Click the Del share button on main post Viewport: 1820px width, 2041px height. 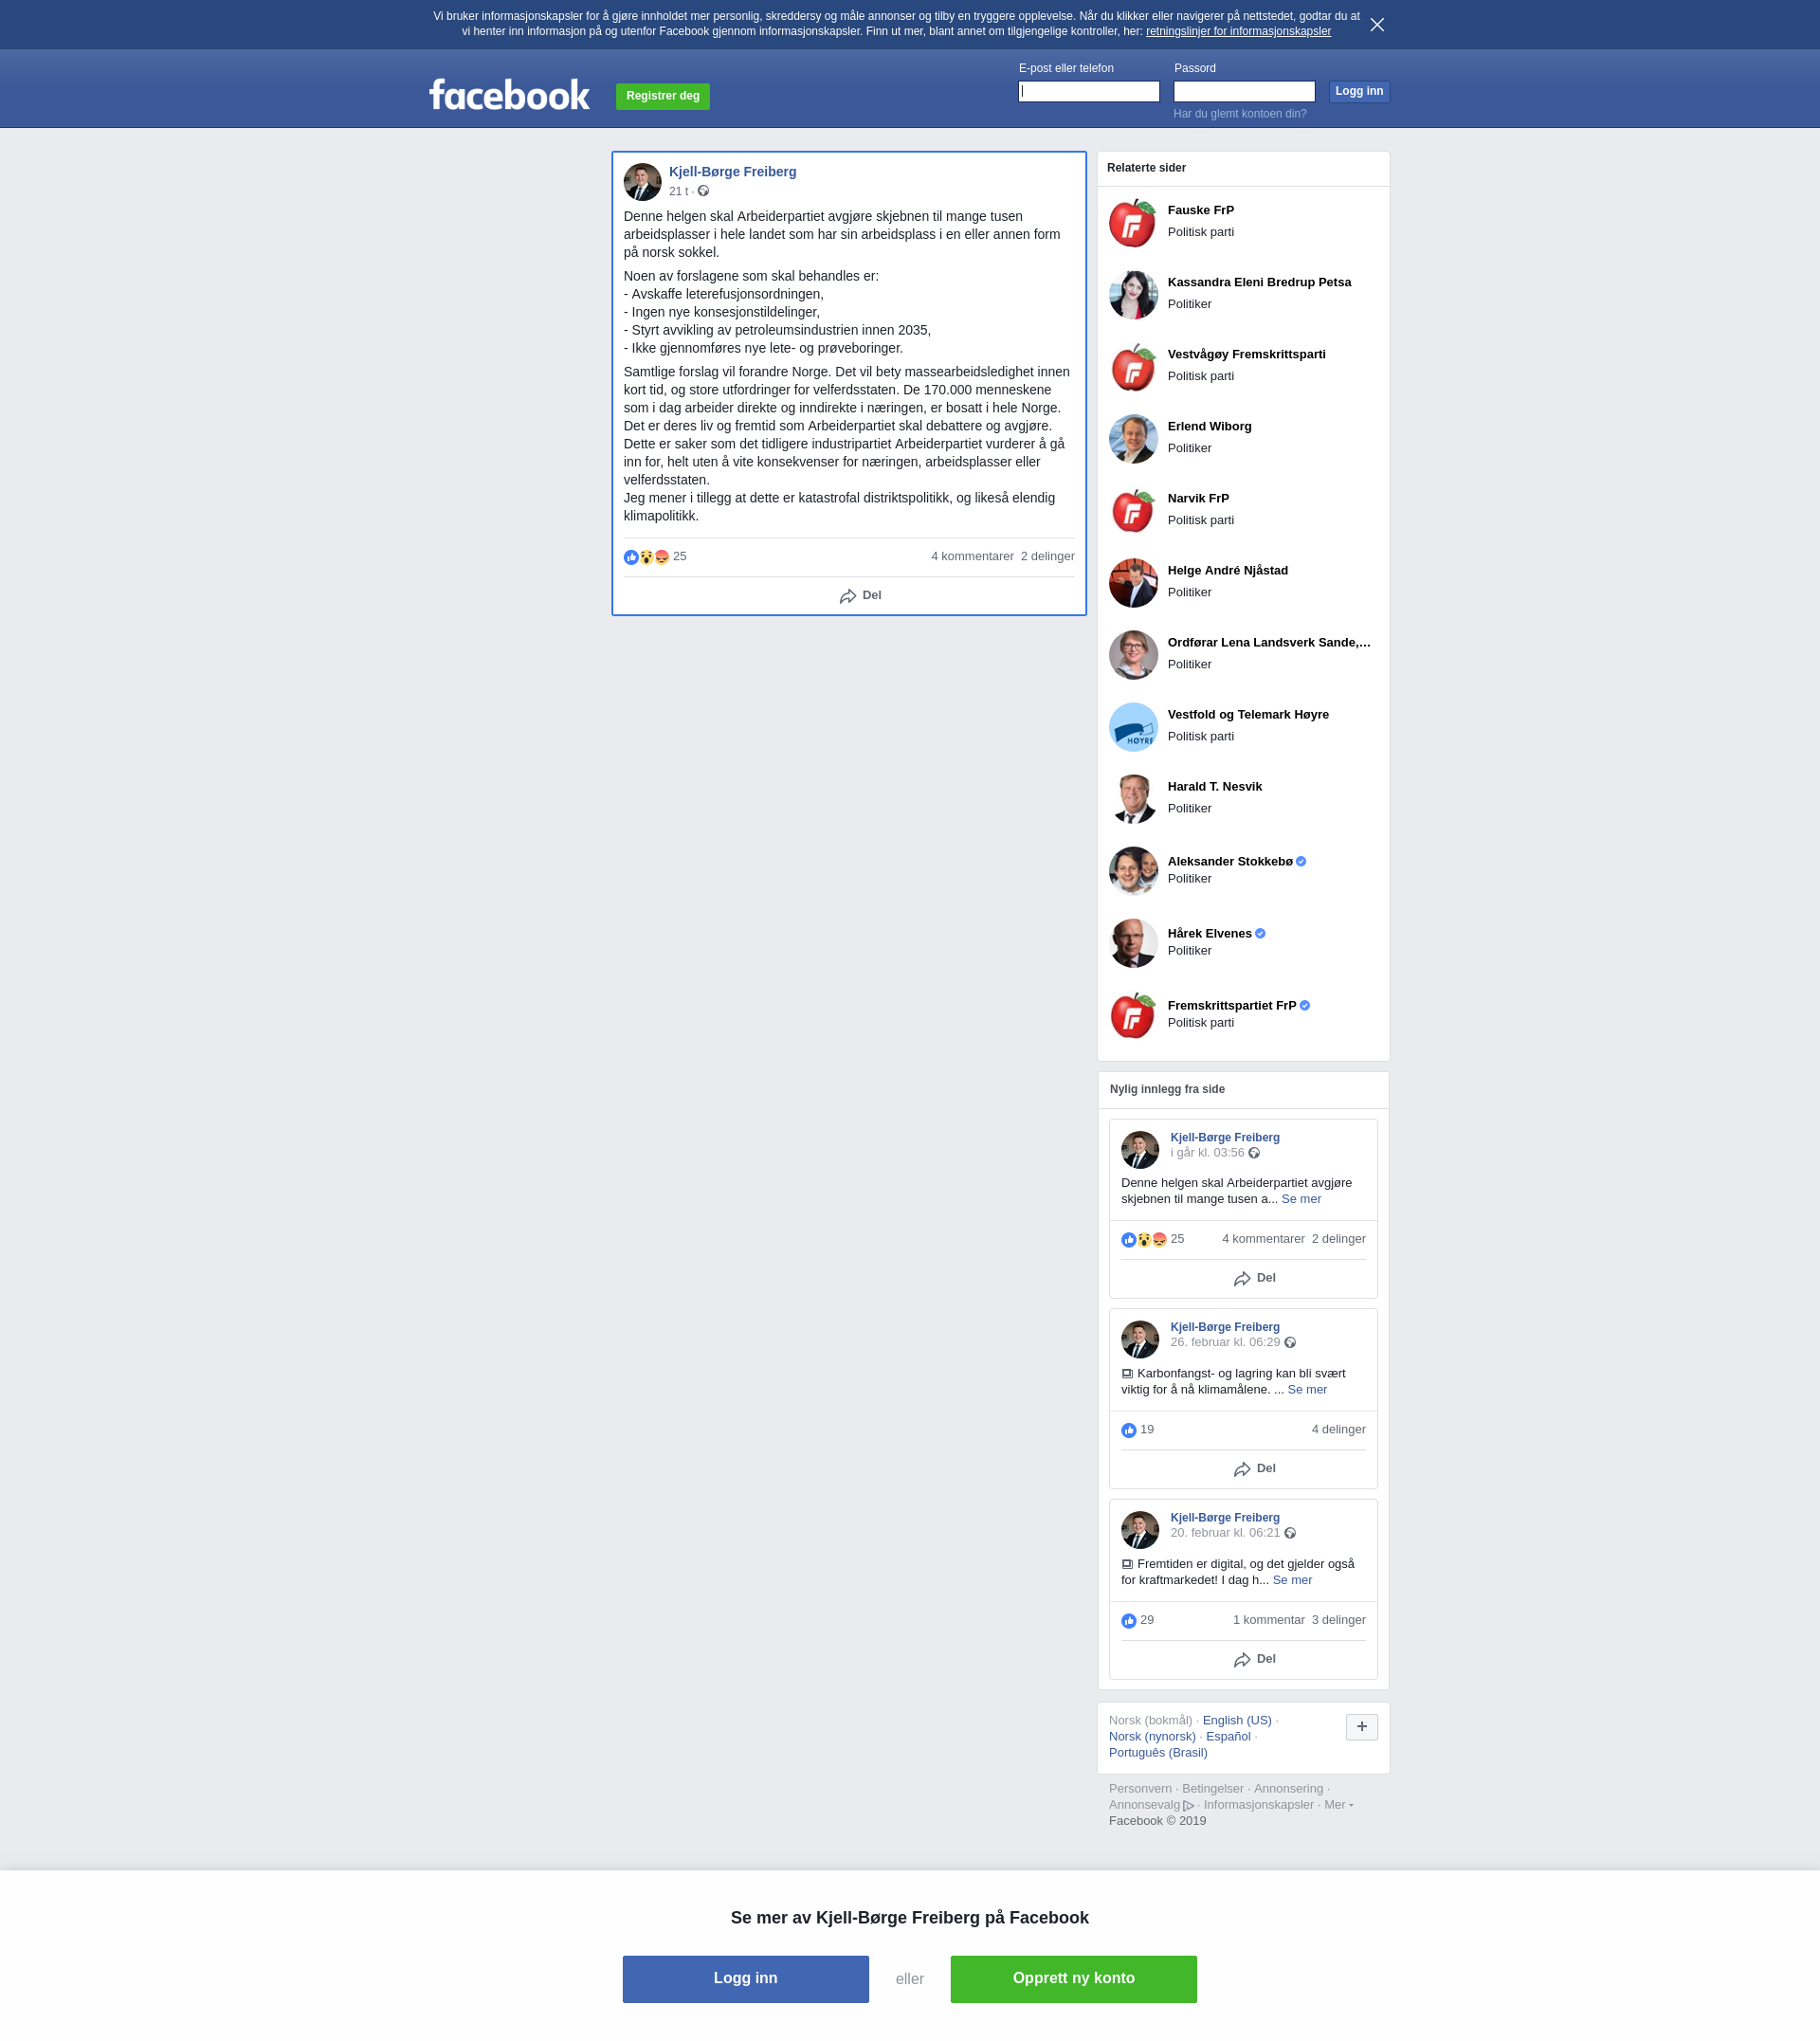click(860, 595)
